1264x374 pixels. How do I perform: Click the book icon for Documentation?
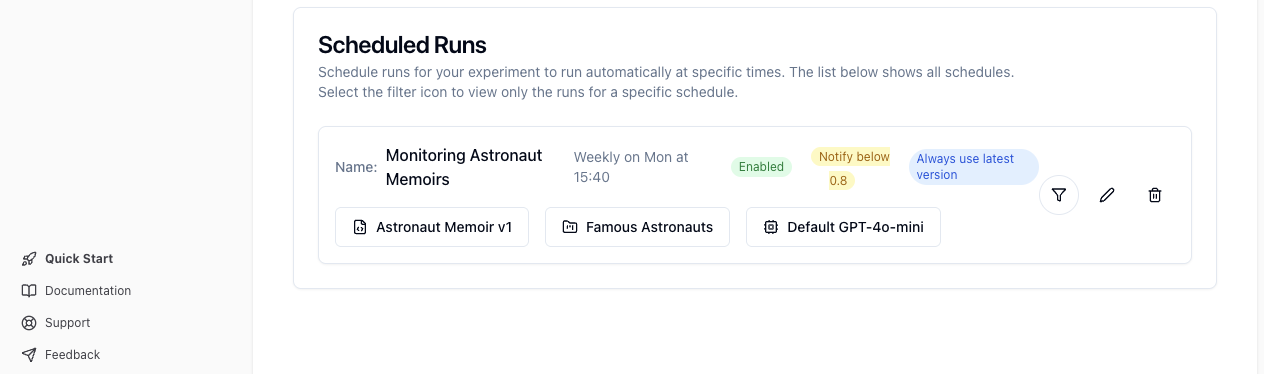point(29,291)
